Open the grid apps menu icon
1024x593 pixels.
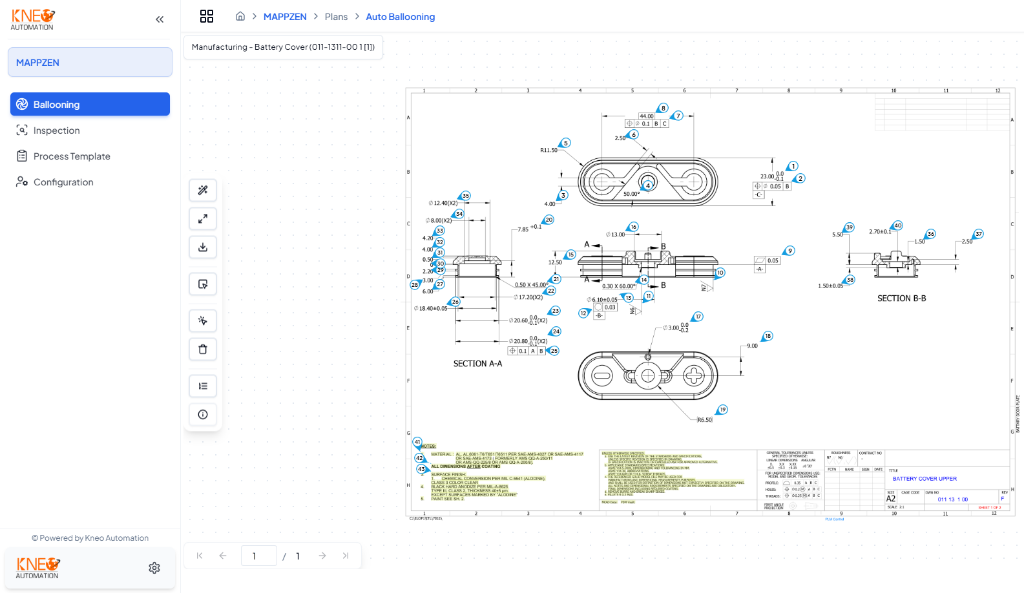coord(206,16)
